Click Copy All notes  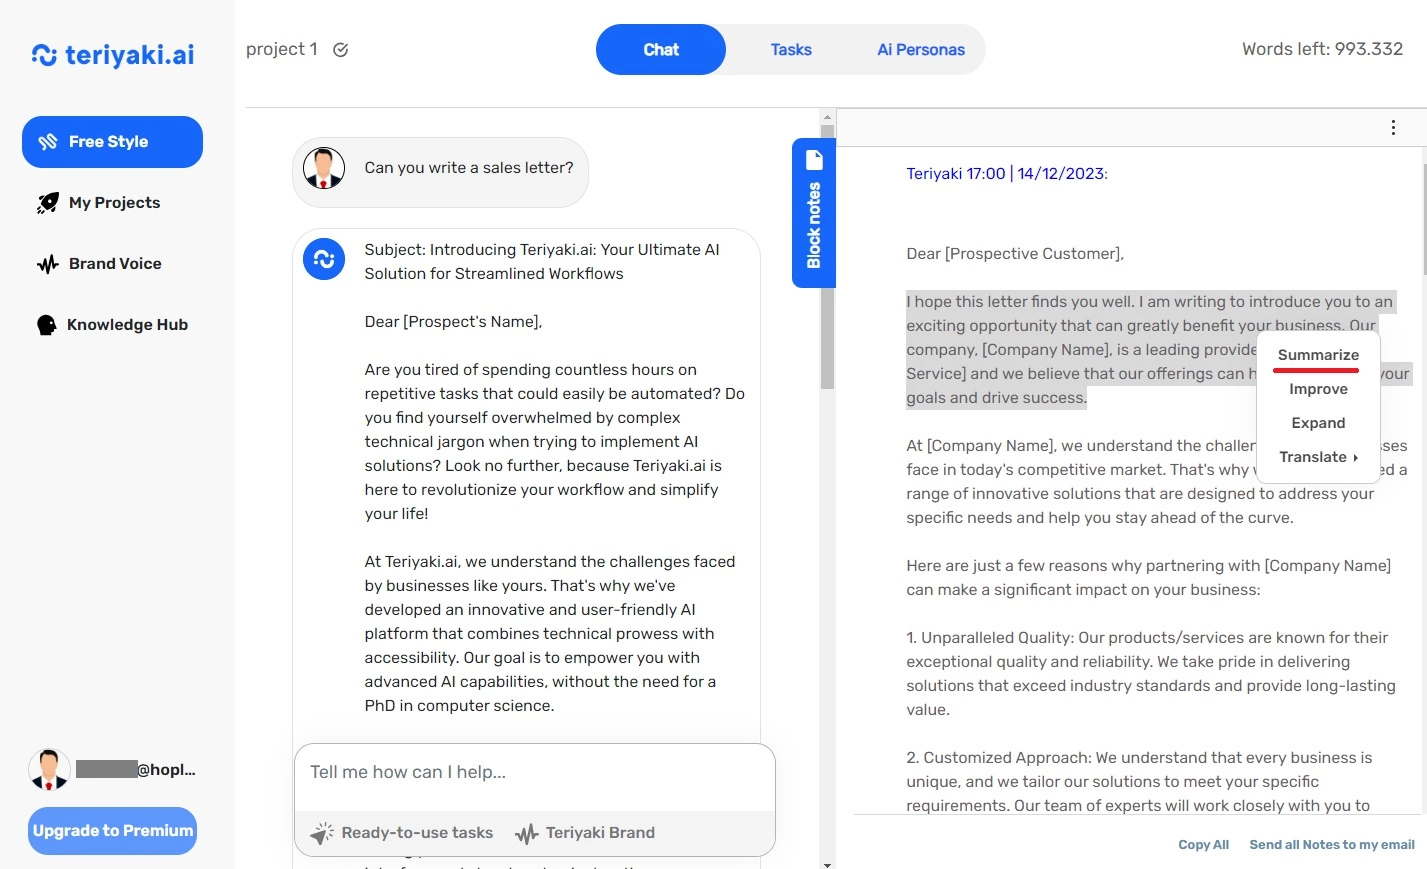1203,845
